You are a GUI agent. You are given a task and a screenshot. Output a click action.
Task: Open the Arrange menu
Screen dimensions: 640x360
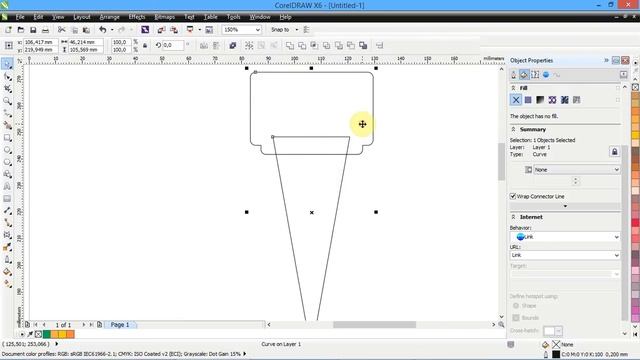(109, 17)
